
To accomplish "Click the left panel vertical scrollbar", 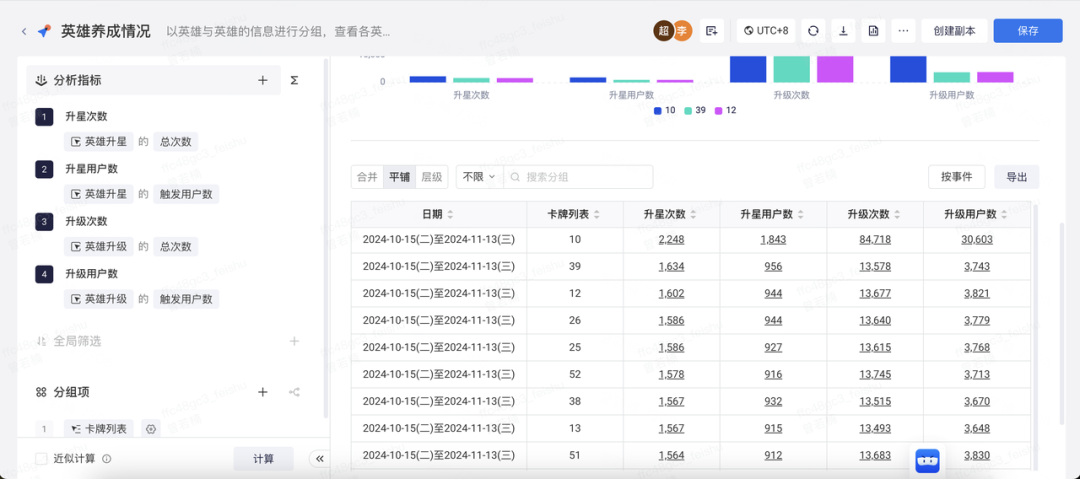I will point(326,238).
